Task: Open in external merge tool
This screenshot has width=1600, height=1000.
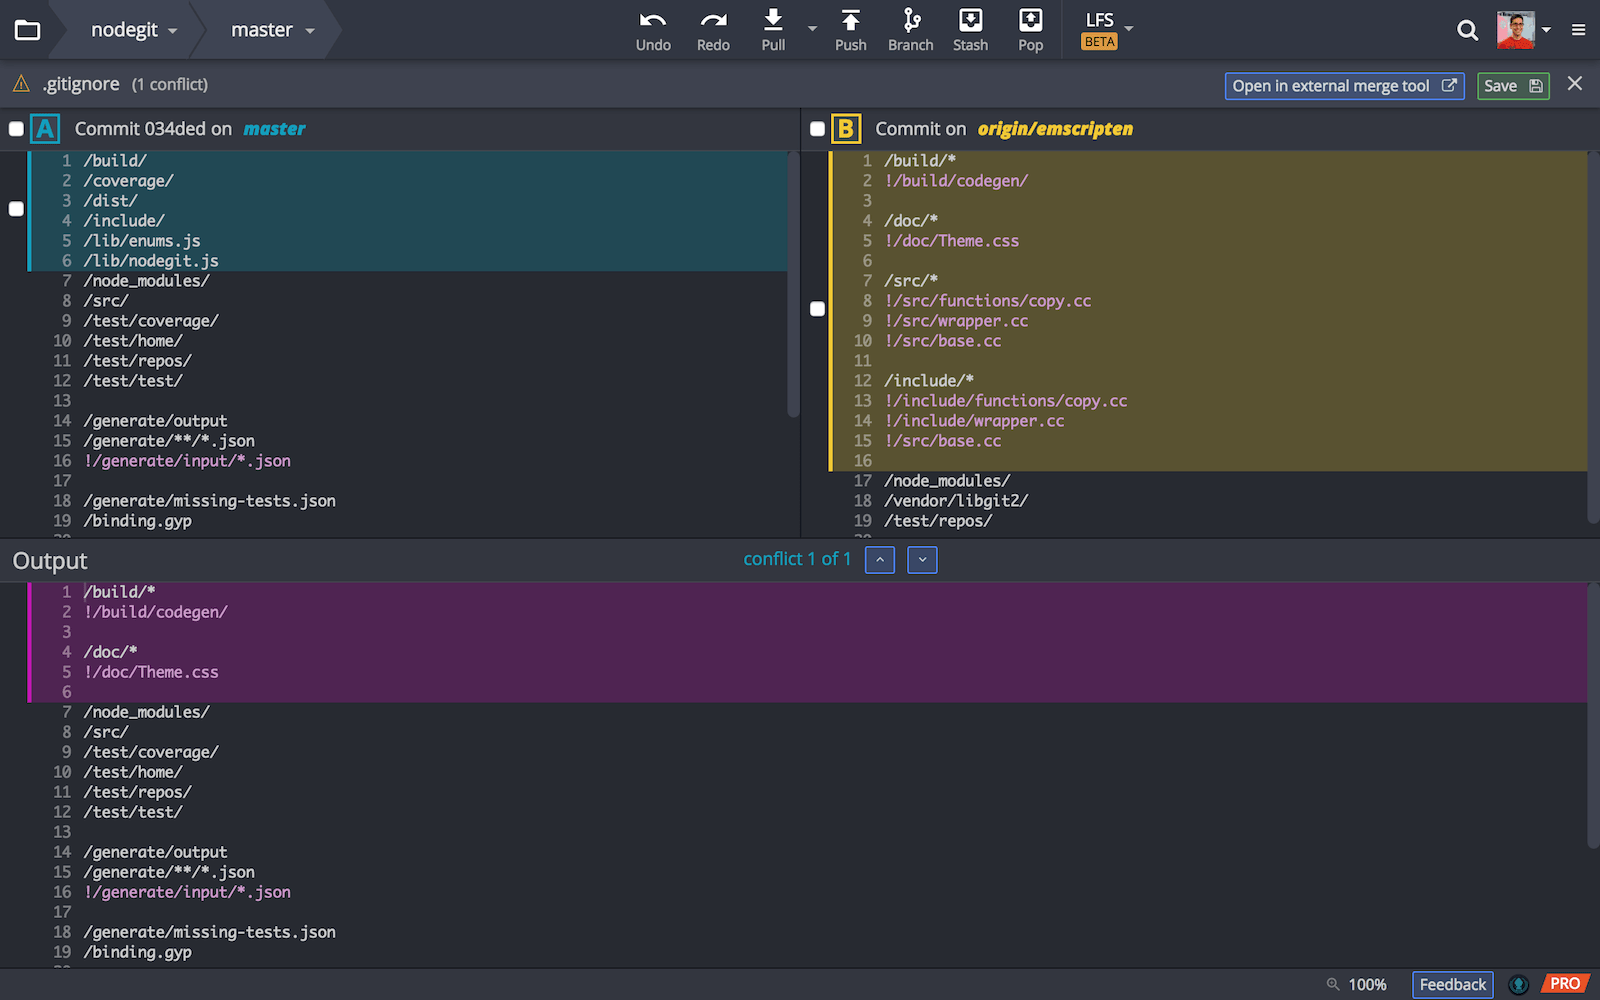Action: point(1344,85)
